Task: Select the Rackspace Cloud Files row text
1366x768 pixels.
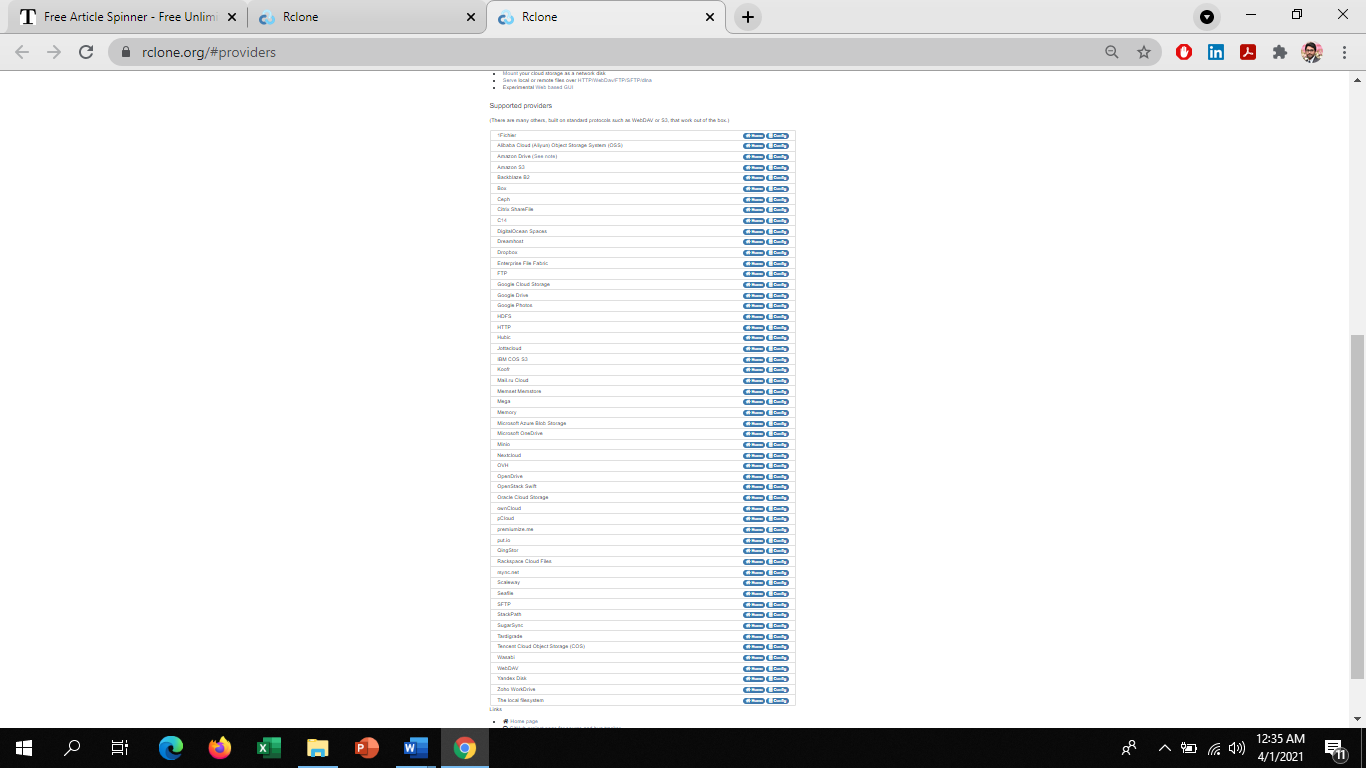Action: [524, 561]
